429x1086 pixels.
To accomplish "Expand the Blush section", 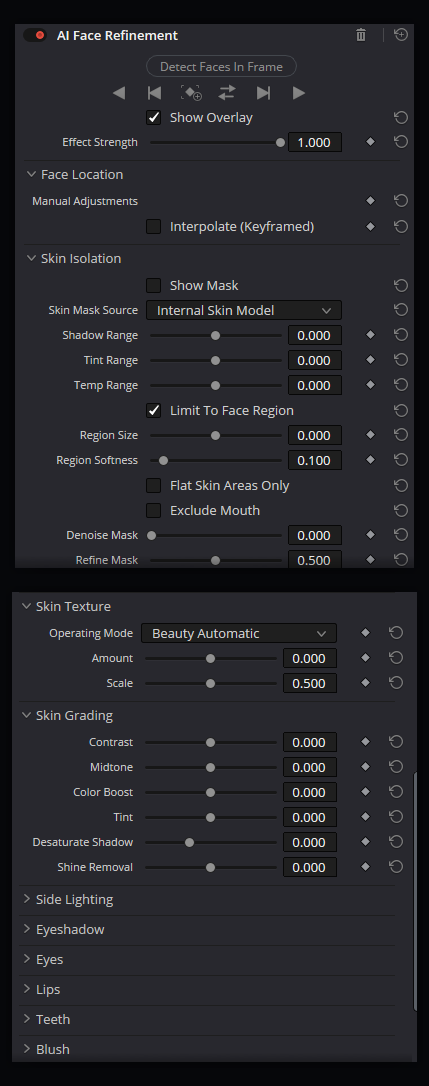I will [26, 1049].
